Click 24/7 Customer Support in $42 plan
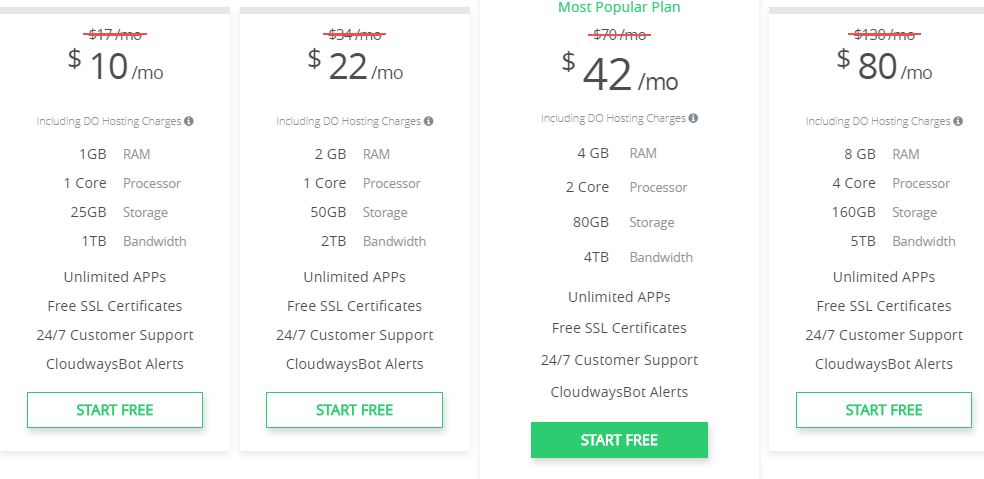Viewport: 984px width, 479px height. coord(619,360)
